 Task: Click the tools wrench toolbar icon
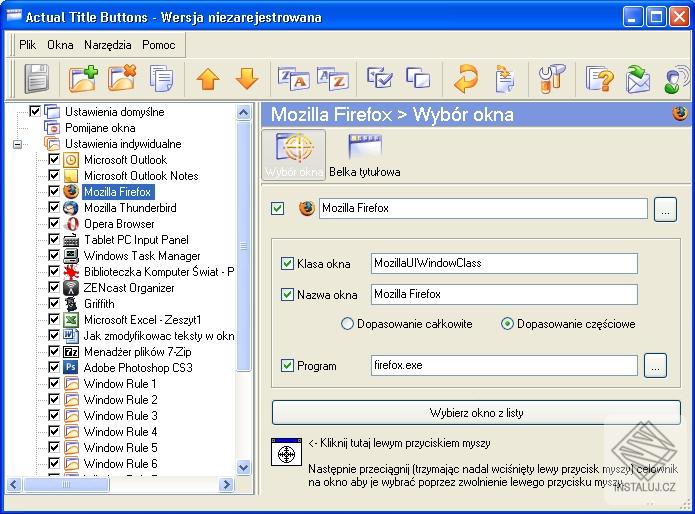point(551,79)
